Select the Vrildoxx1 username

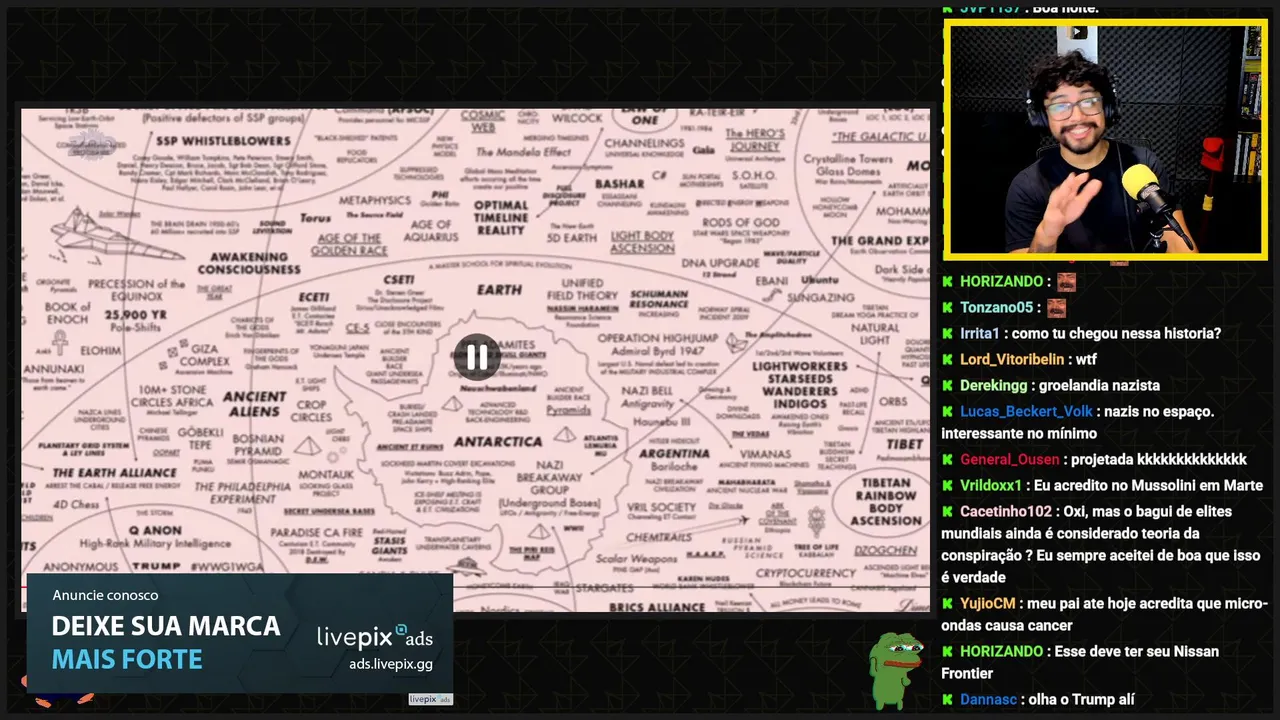point(991,485)
